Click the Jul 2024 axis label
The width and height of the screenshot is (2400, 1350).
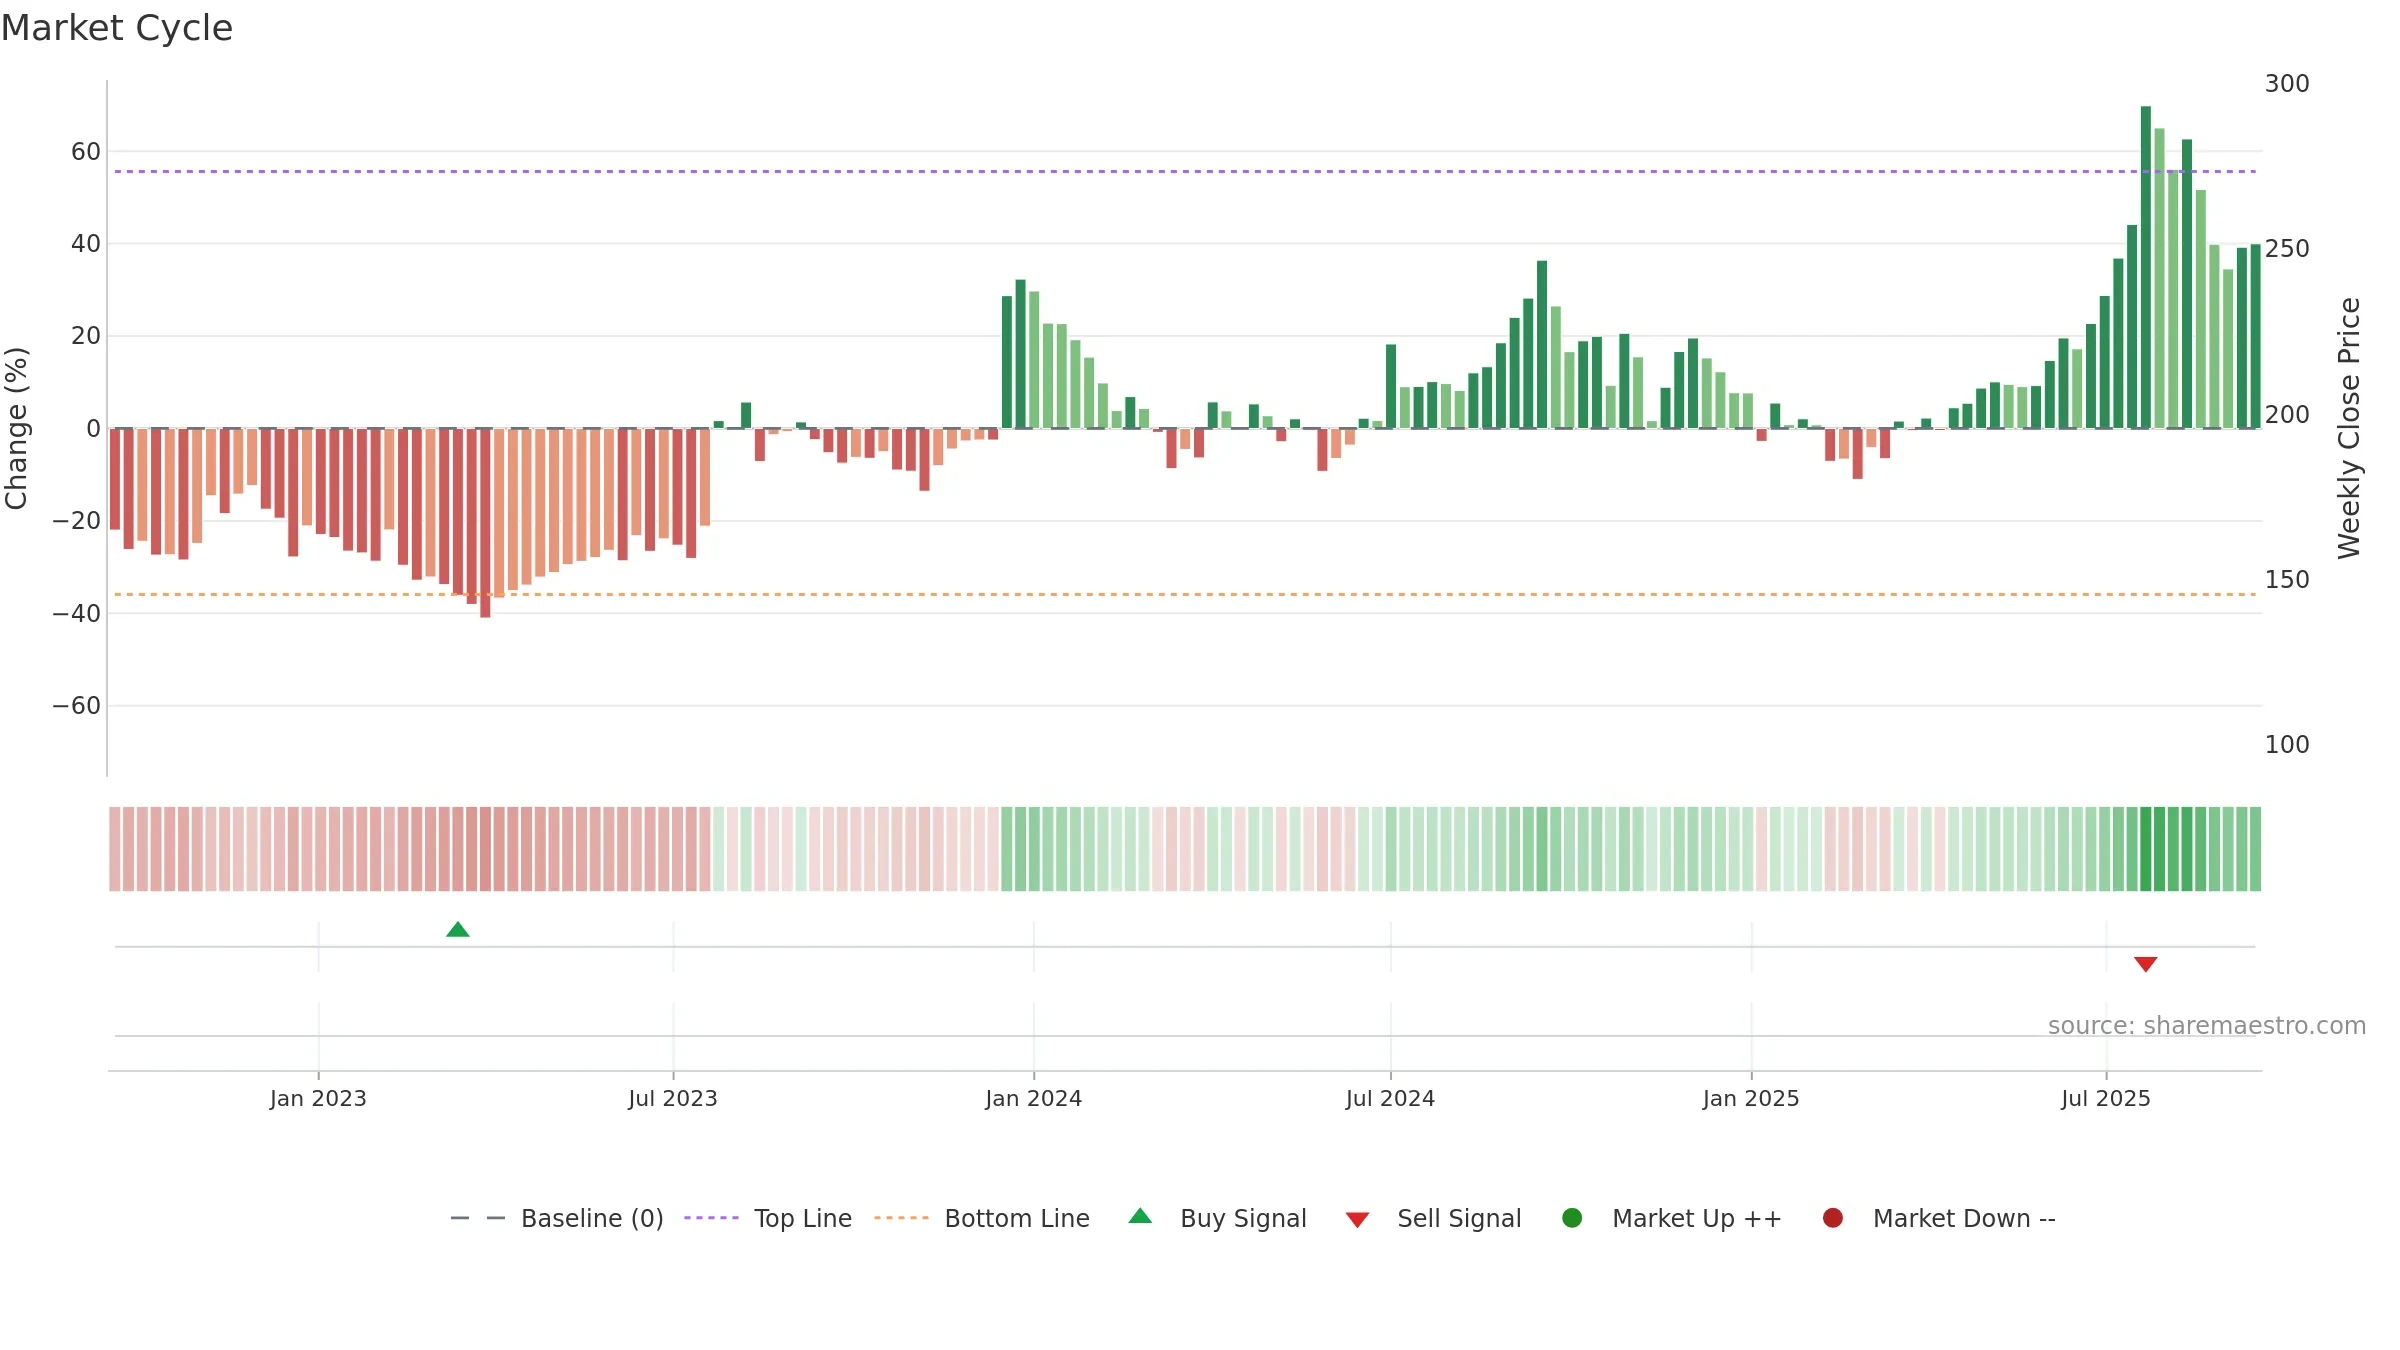click(1390, 1099)
